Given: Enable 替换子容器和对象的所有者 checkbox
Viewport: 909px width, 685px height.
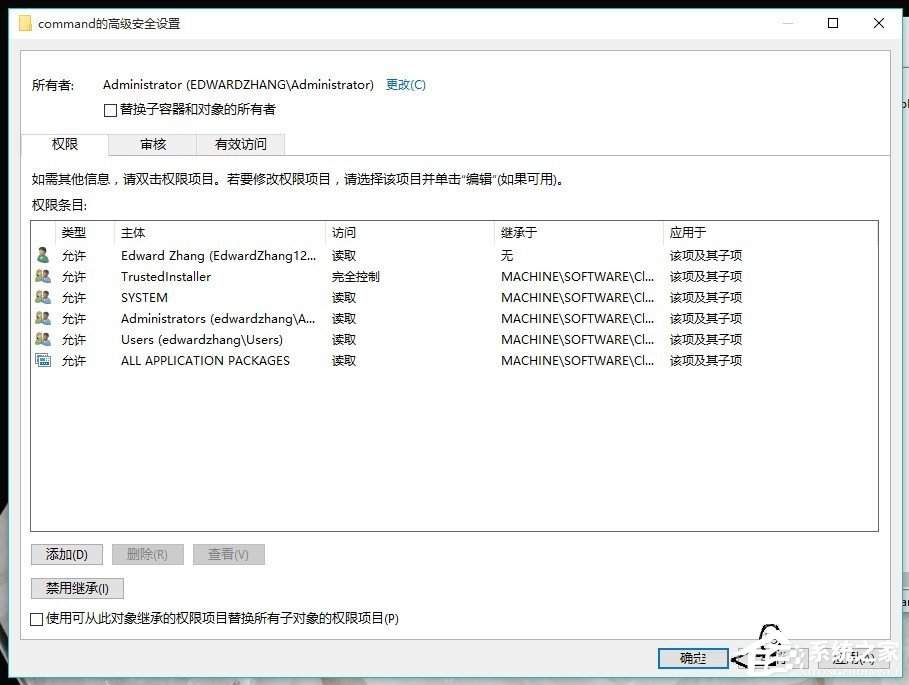Looking at the screenshot, I should point(110,110).
